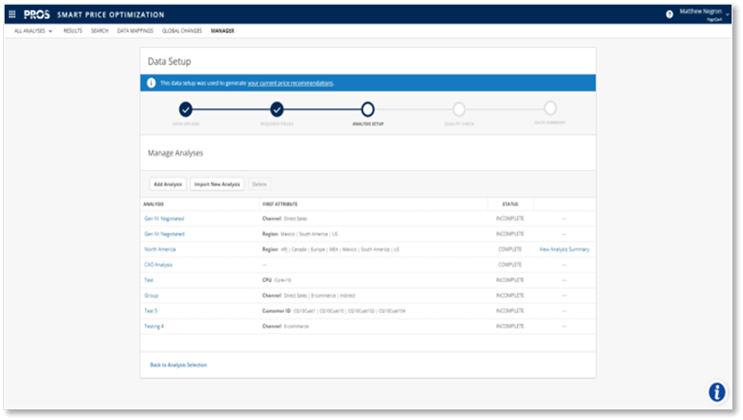Click the PROS logo
Screen dimensions: 743x420
tap(36, 15)
